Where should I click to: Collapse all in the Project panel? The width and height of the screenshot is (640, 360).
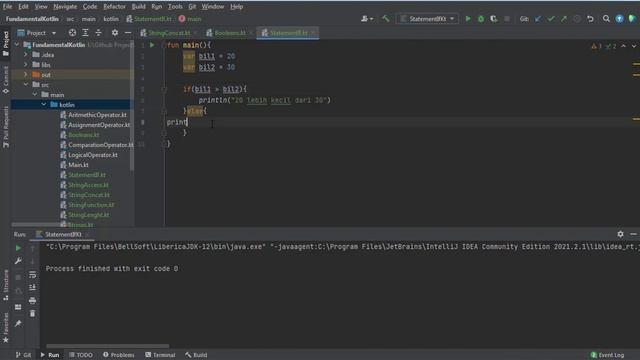(x=98, y=33)
